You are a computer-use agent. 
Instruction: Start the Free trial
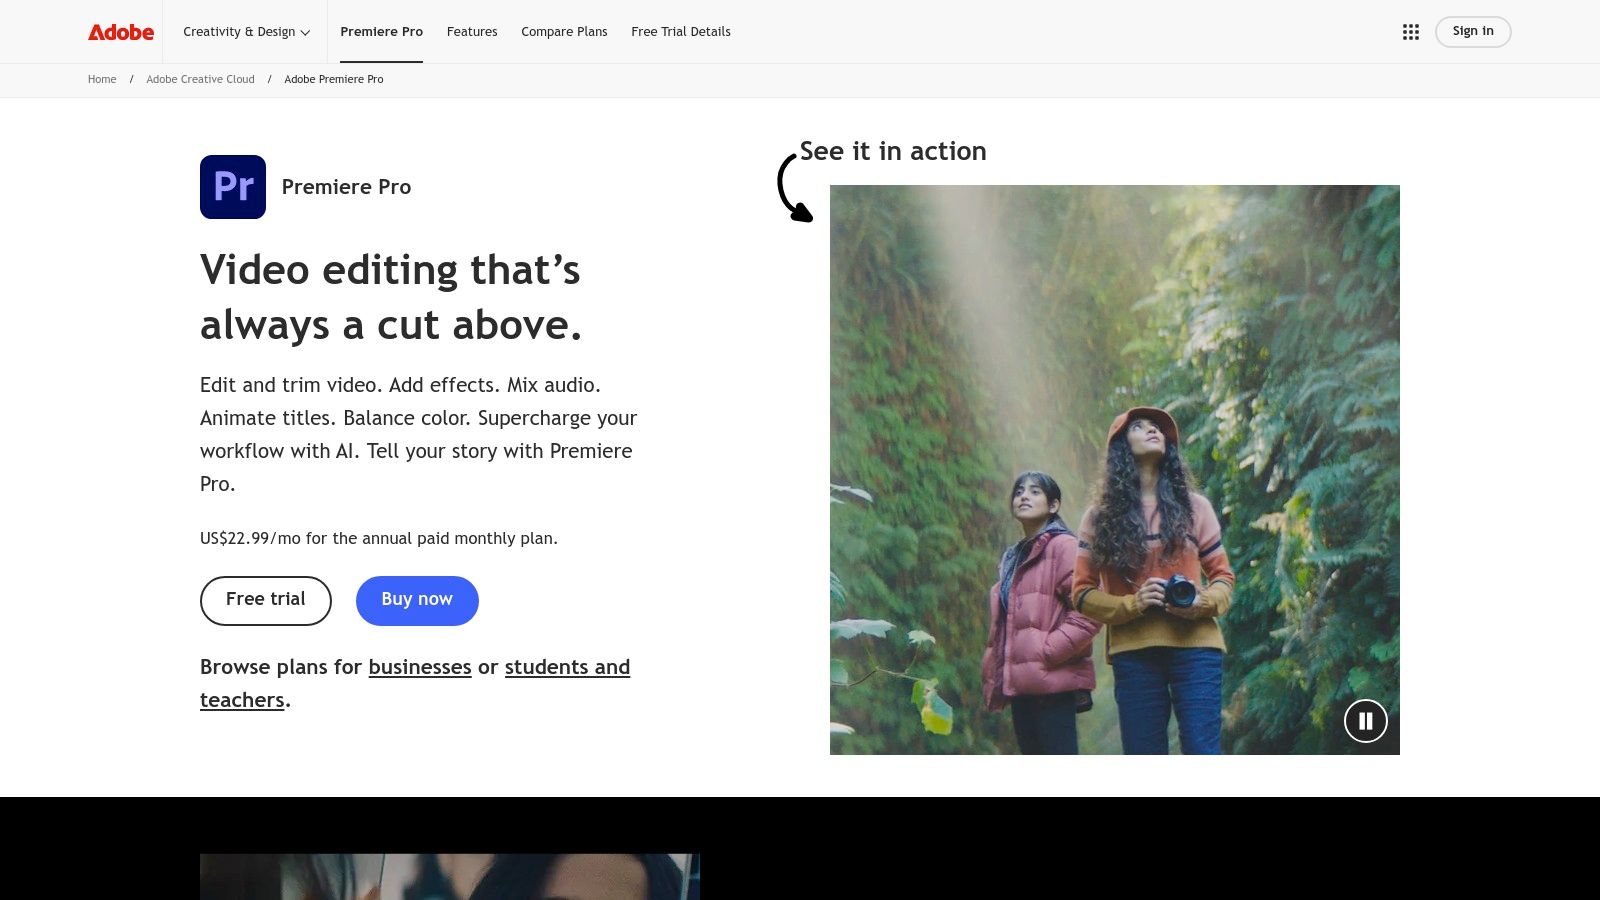click(x=266, y=600)
